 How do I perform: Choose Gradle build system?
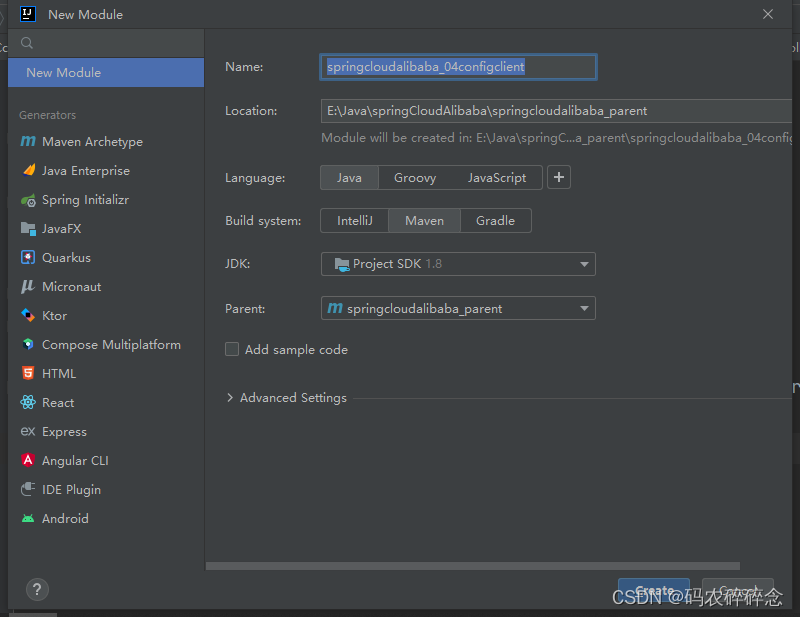click(x=495, y=220)
